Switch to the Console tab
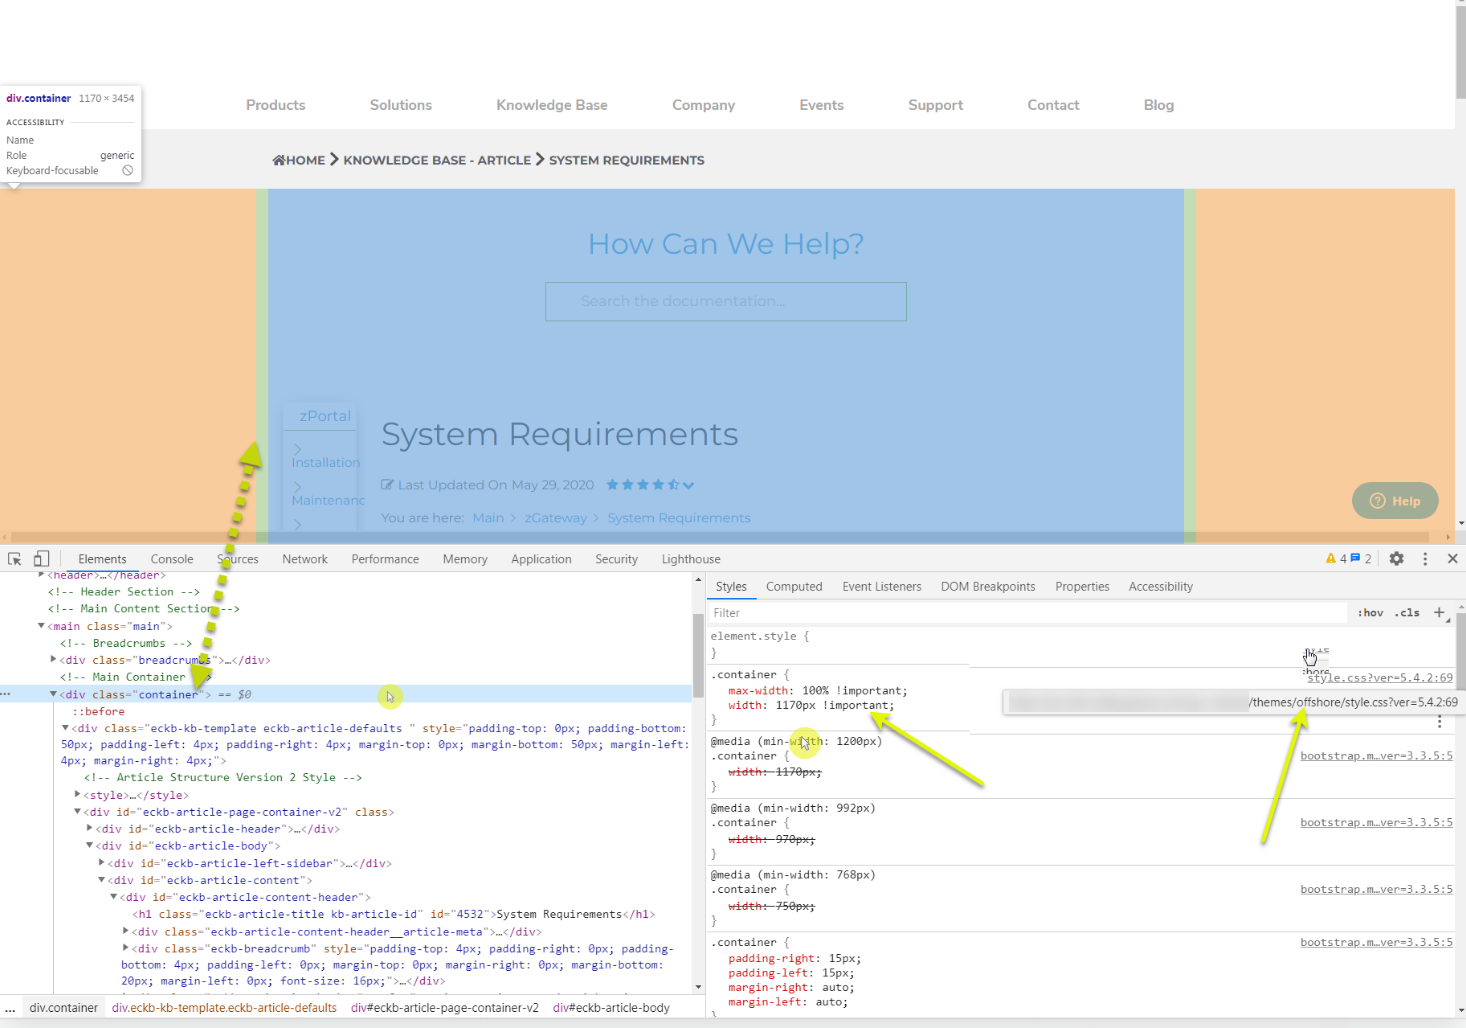This screenshot has height=1028, width=1466. coord(172,559)
